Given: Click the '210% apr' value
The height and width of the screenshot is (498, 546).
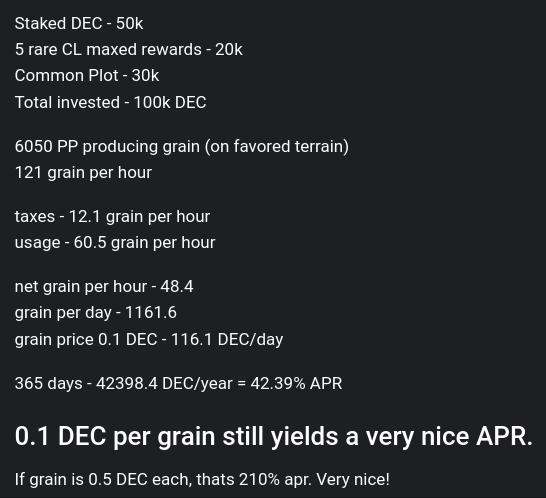Looking at the screenshot, I should 274,480.
